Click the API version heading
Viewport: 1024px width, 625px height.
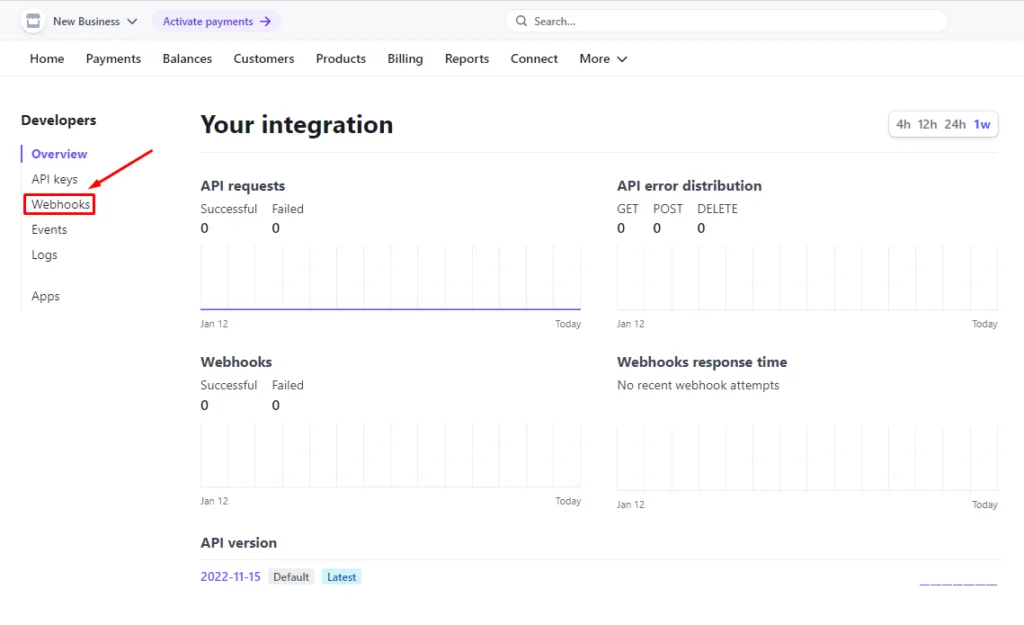[x=238, y=543]
